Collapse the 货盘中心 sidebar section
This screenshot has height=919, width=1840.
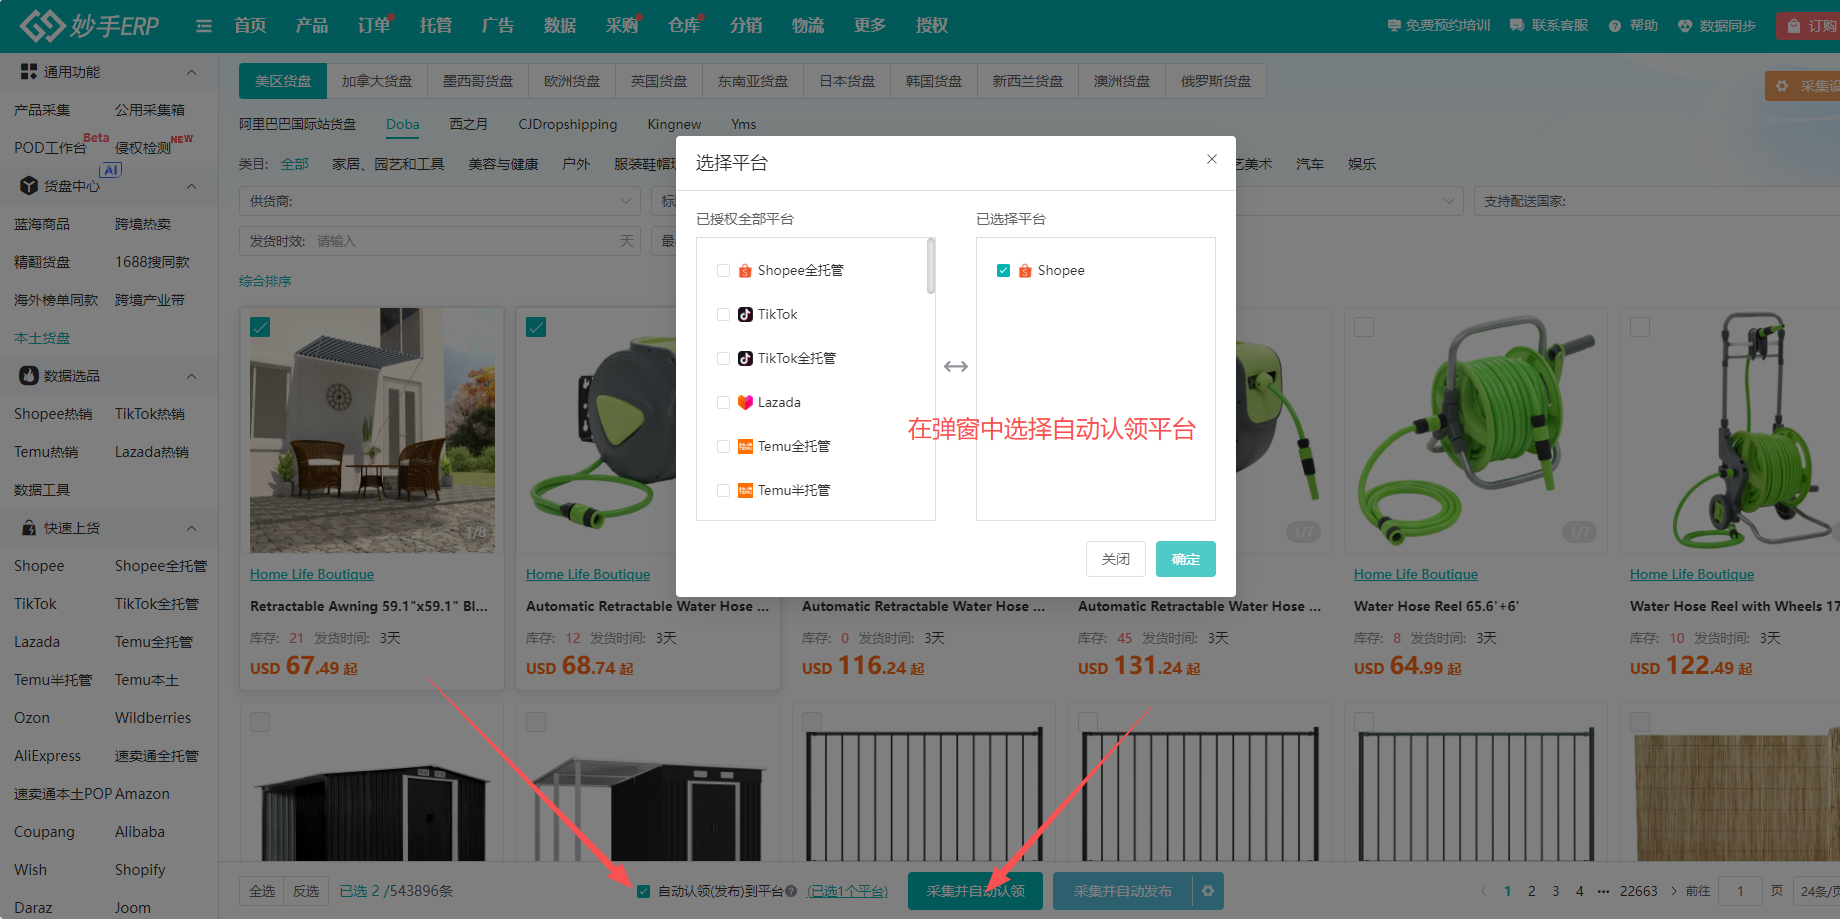(191, 186)
